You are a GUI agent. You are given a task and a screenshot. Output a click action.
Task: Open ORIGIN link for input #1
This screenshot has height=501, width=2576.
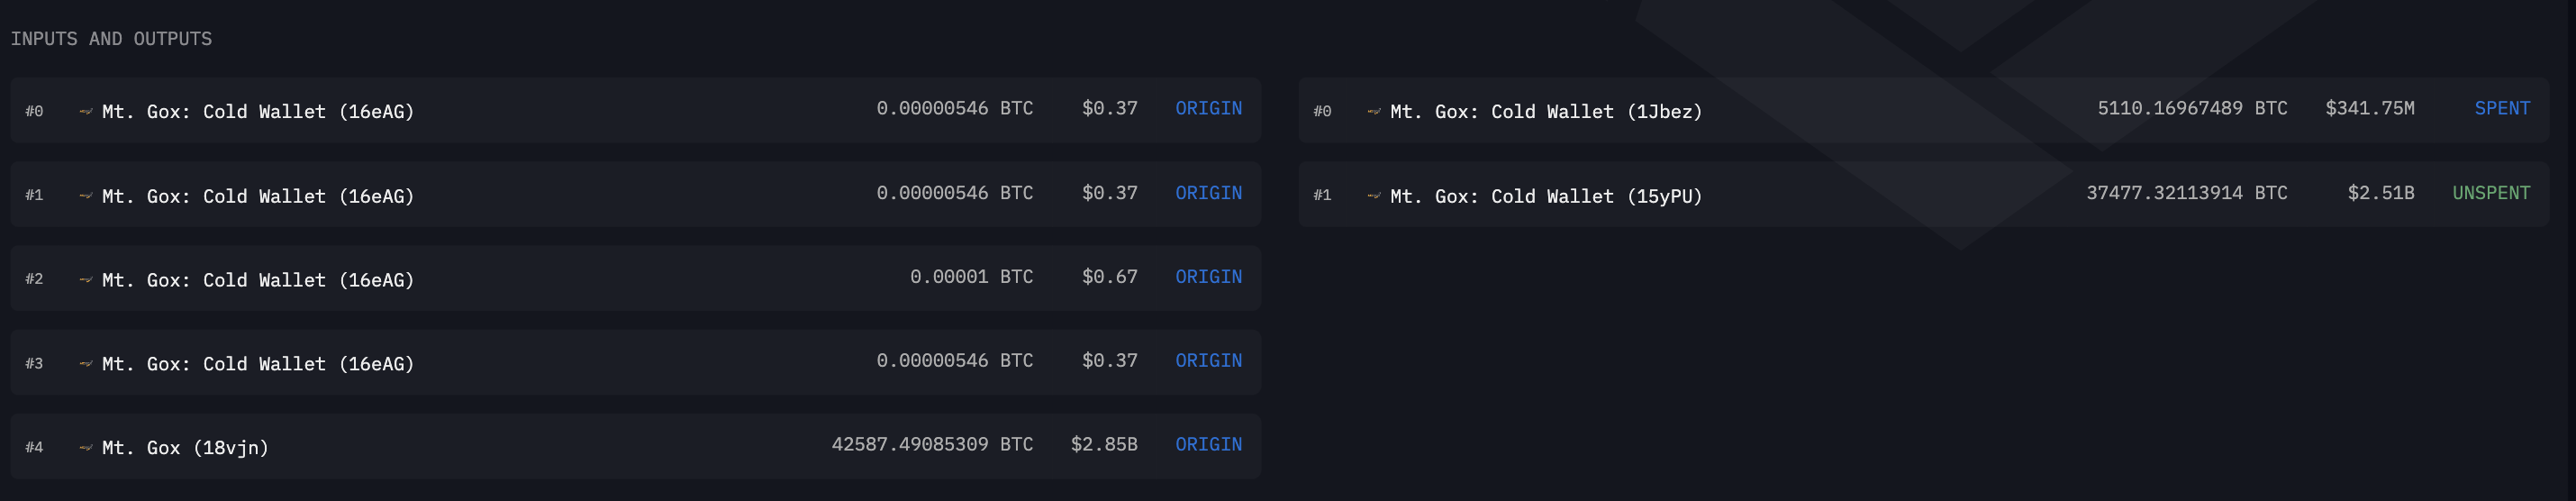pos(1208,192)
